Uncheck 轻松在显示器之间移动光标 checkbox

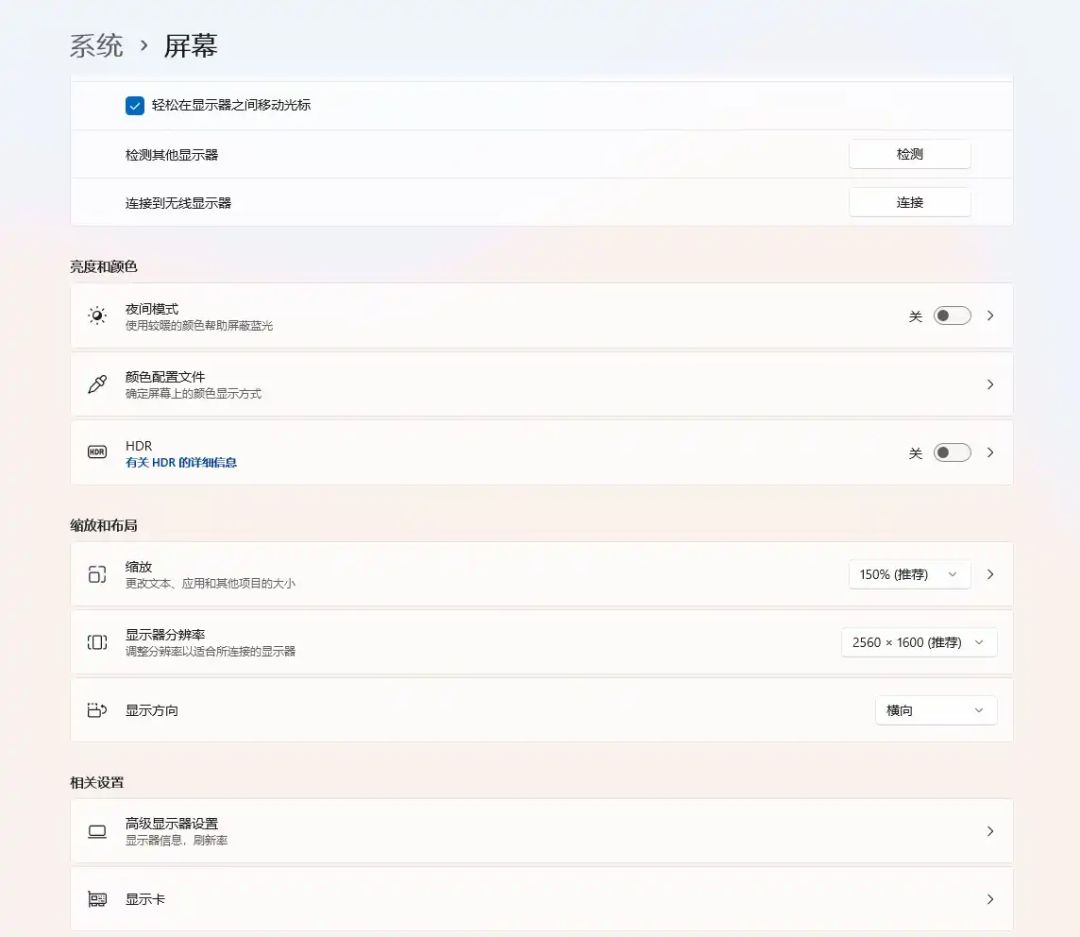pyautogui.click(x=135, y=105)
